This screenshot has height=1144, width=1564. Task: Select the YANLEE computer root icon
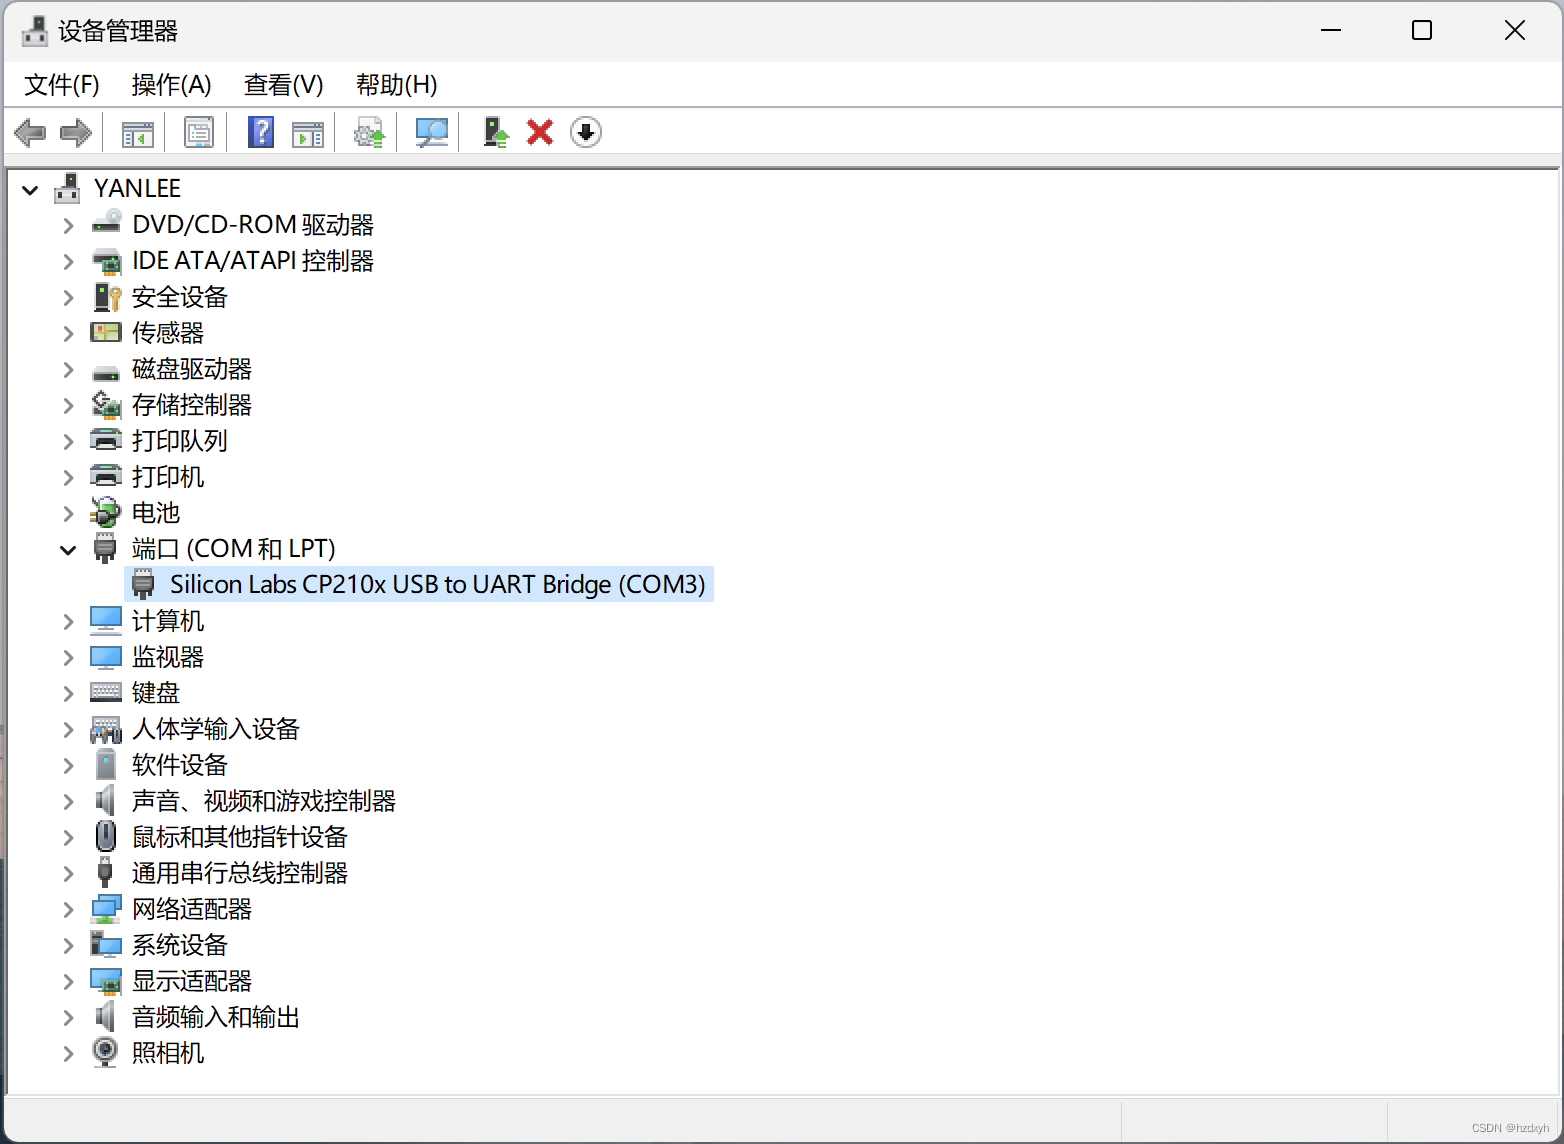click(x=67, y=188)
